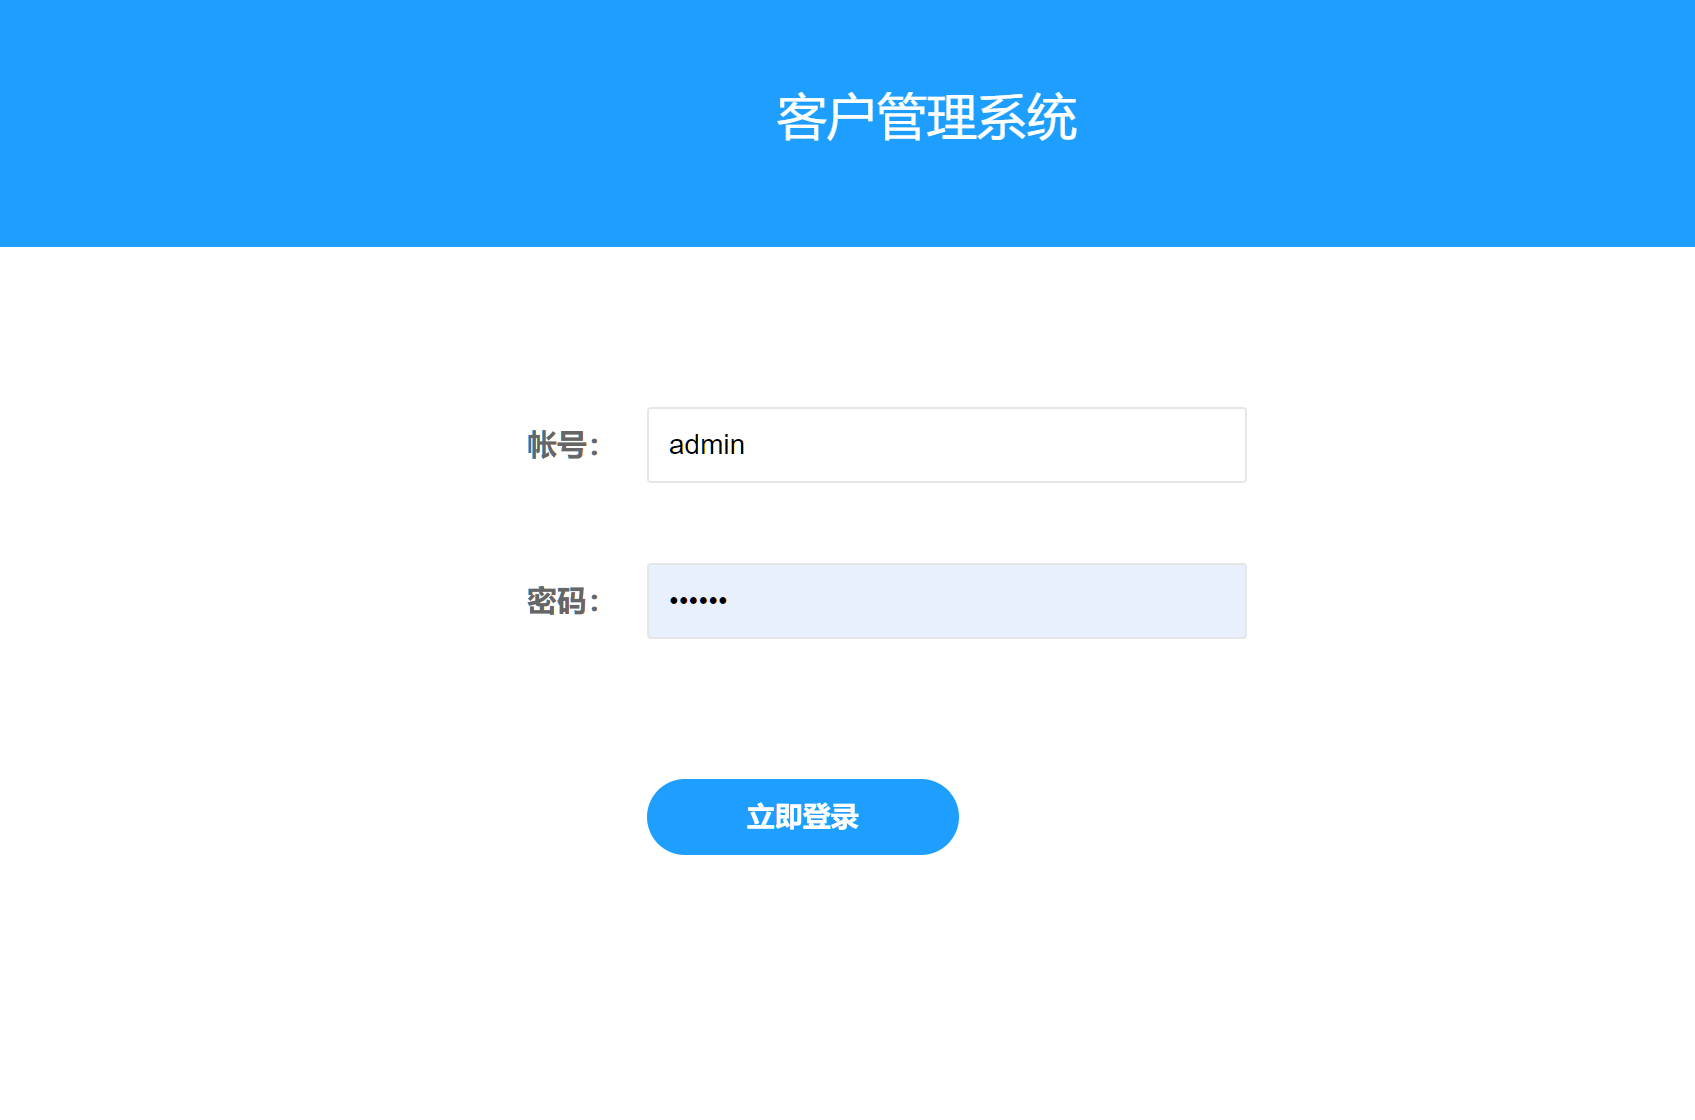Click empty right end of the 帐号 field
The height and width of the screenshot is (1120, 1695).
tap(1150, 445)
